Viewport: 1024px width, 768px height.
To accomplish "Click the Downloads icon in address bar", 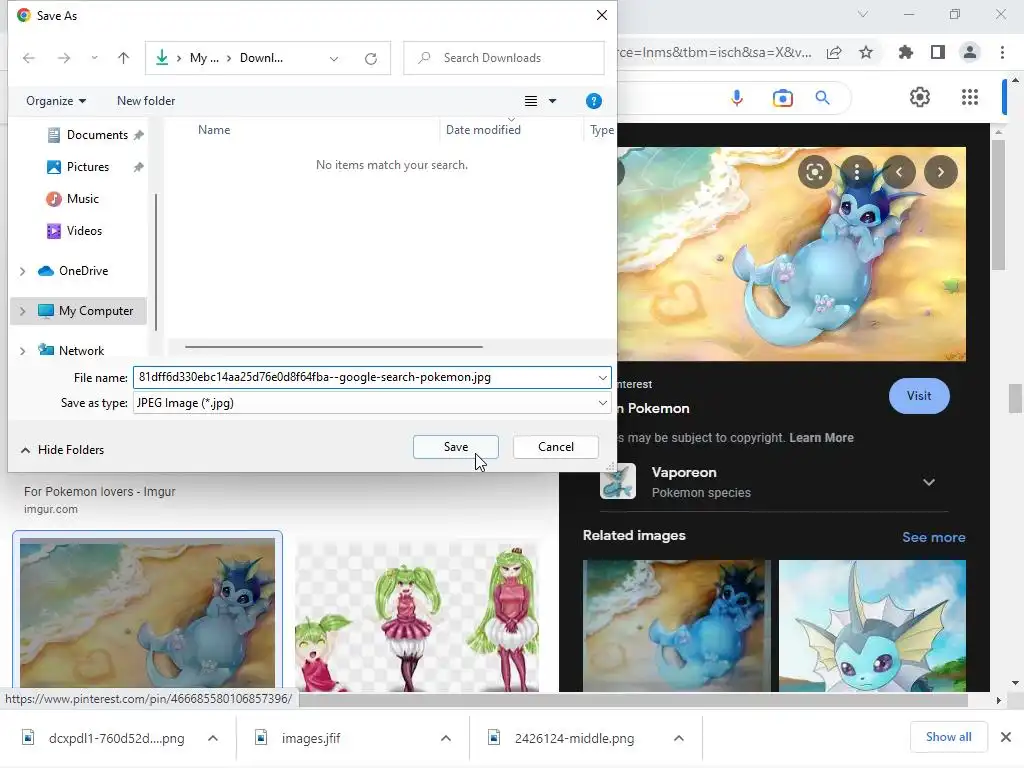I will point(162,58).
